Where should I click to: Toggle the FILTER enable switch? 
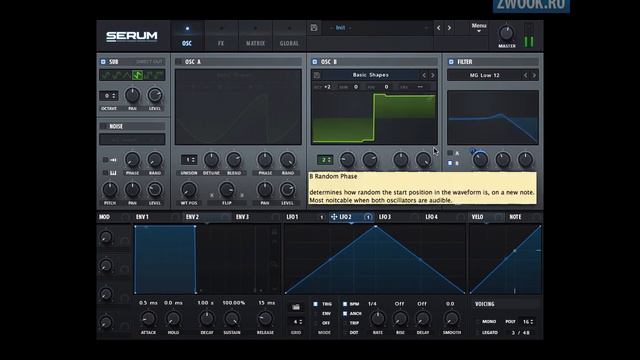(x=451, y=62)
